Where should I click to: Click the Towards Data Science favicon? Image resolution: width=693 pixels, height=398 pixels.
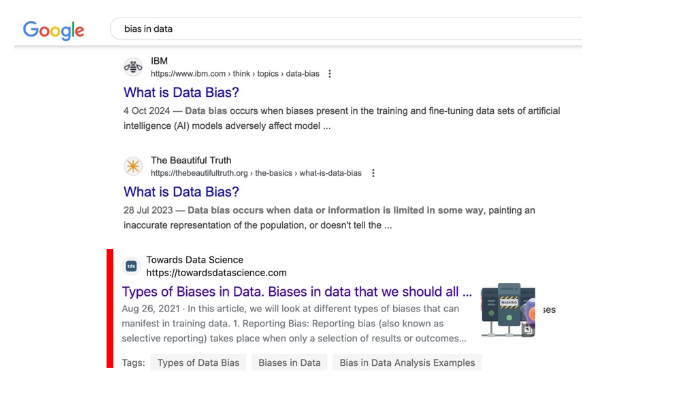coord(131,266)
